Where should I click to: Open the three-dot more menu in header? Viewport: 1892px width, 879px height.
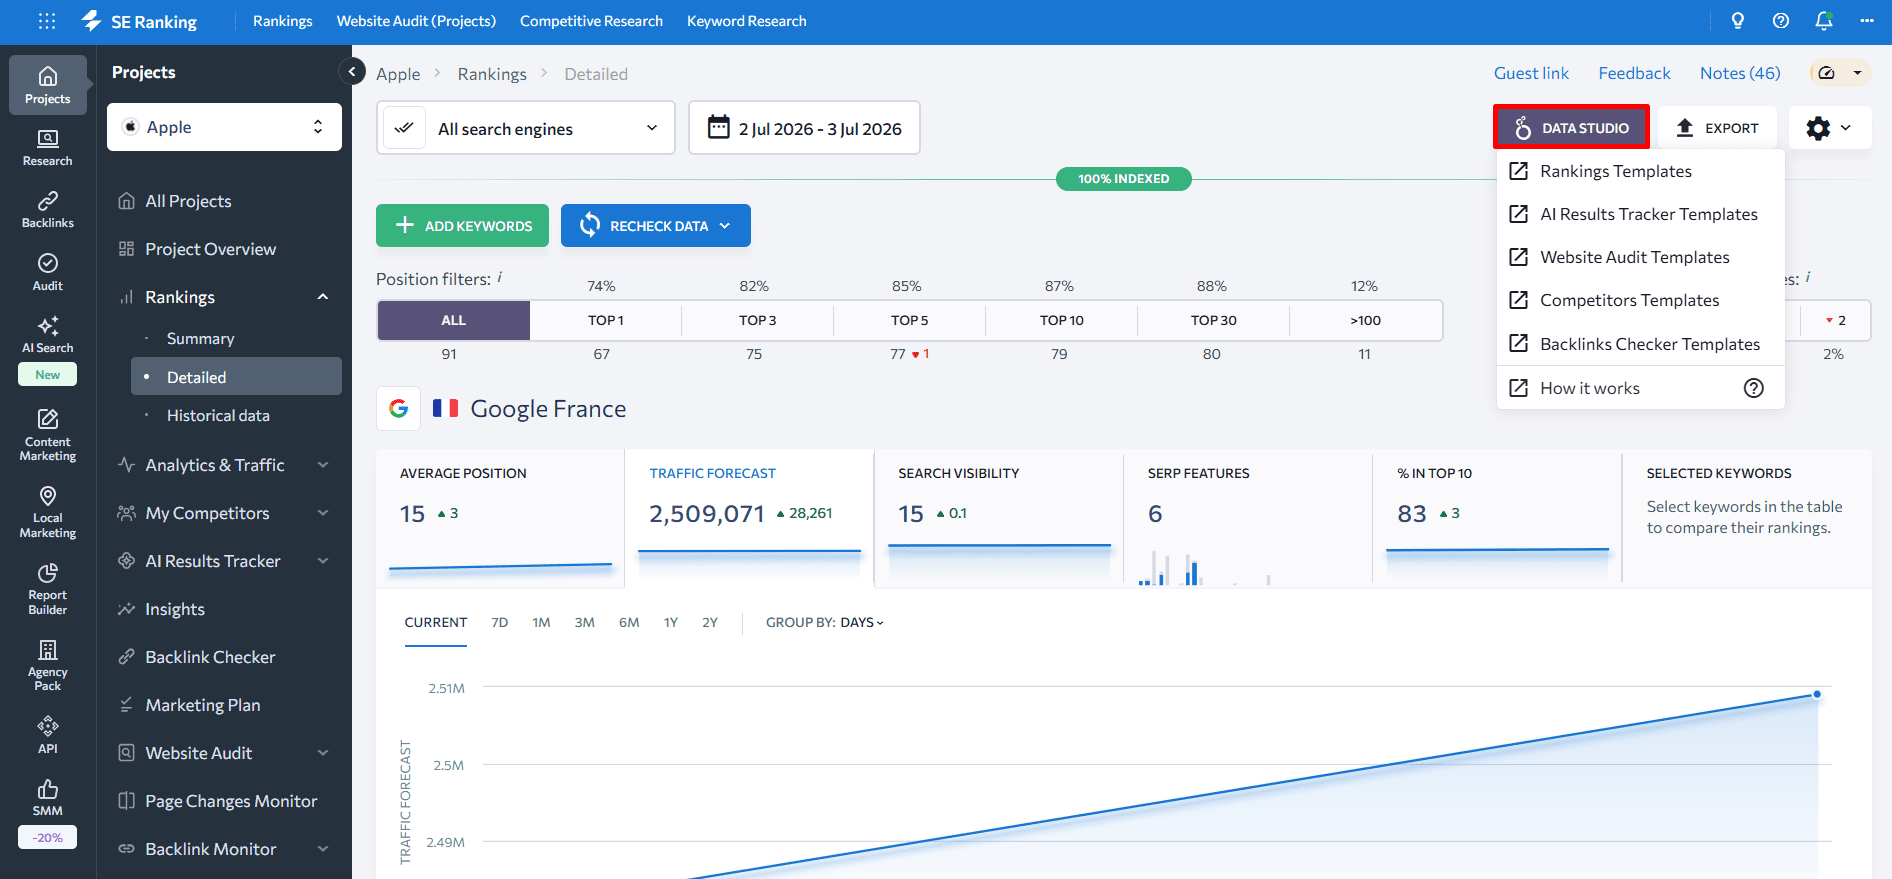click(x=1867, y=21)
